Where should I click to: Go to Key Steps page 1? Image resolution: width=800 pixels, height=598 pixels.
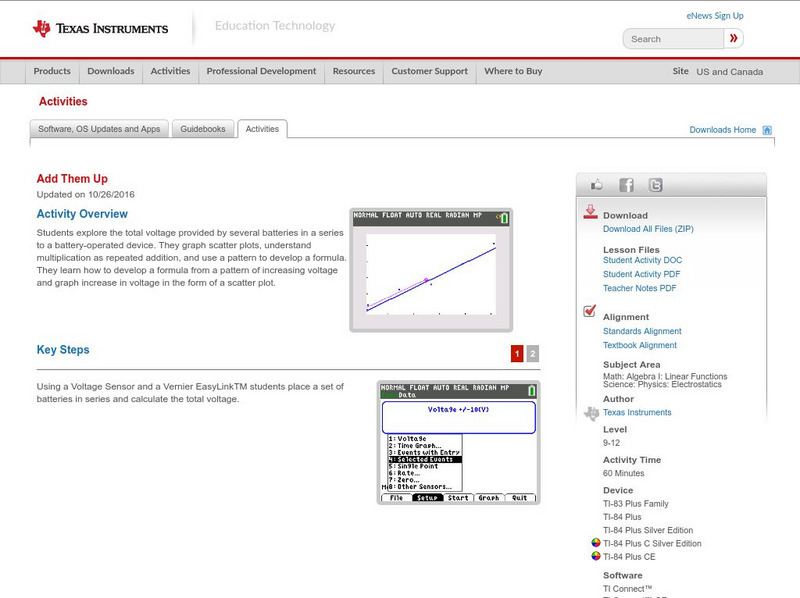point(517,353)
